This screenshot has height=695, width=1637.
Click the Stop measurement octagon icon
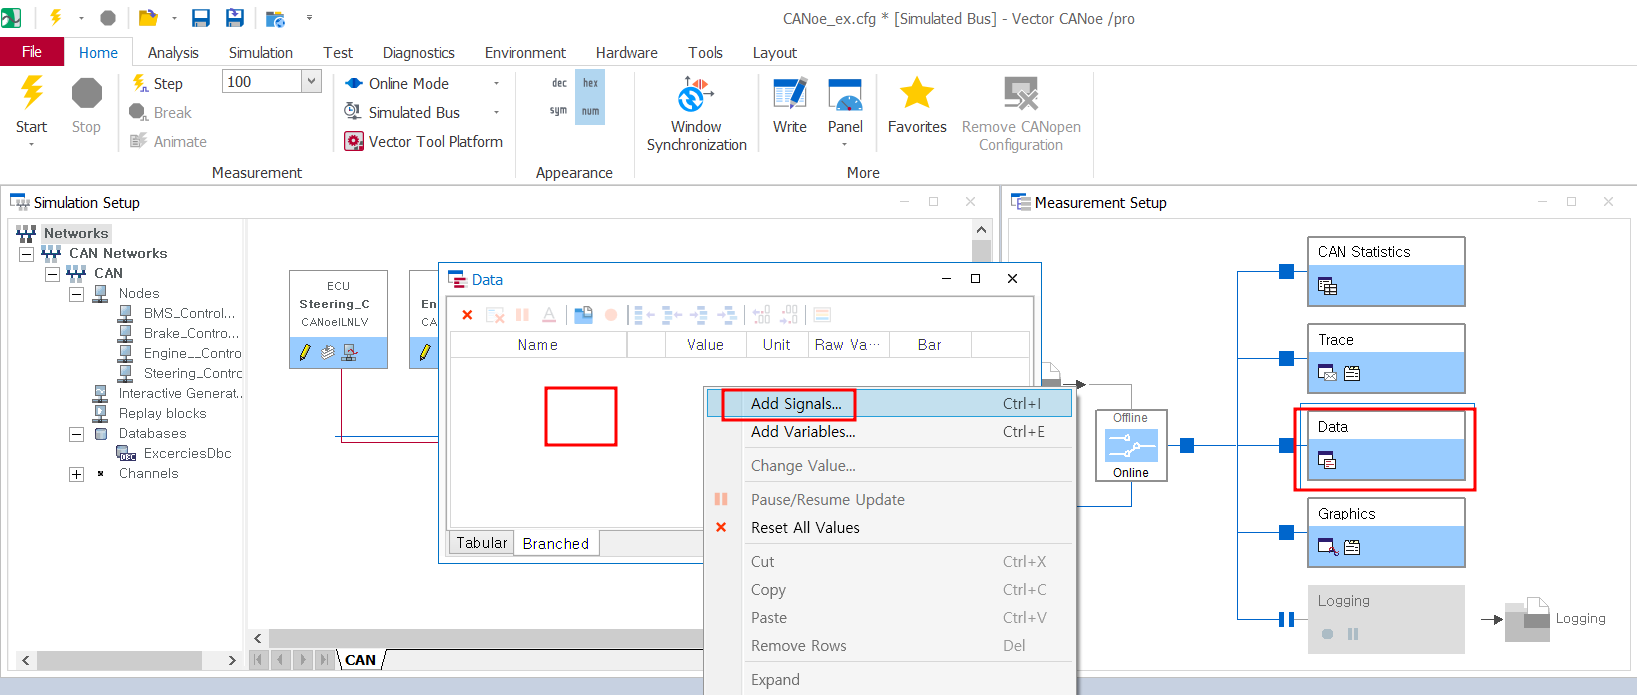click(87, 93)
